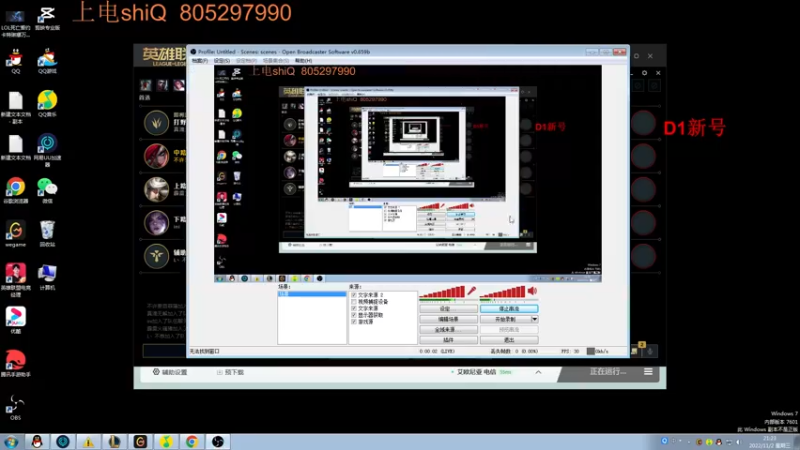Open the yellow warning triangle taskbar icon
The height and width of the screenshot is (450, 800).
tap(89, 441)
